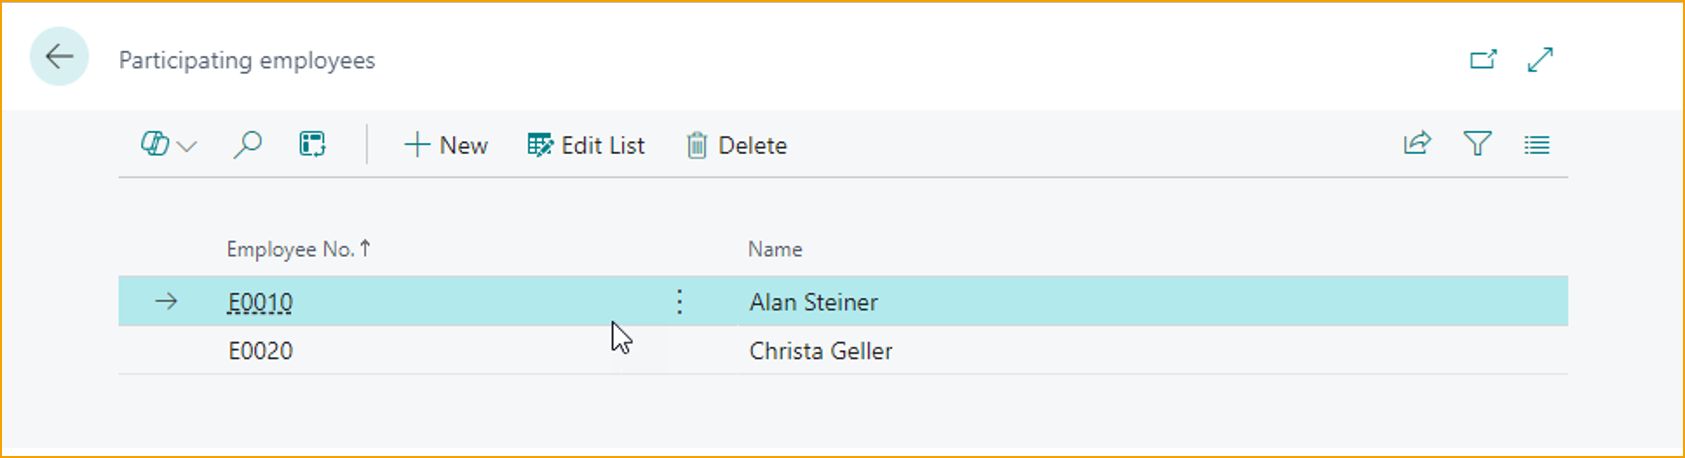Viewport: 1685px width, 458px height.
Task: Click the share icon
Action: click(1417, 144)
